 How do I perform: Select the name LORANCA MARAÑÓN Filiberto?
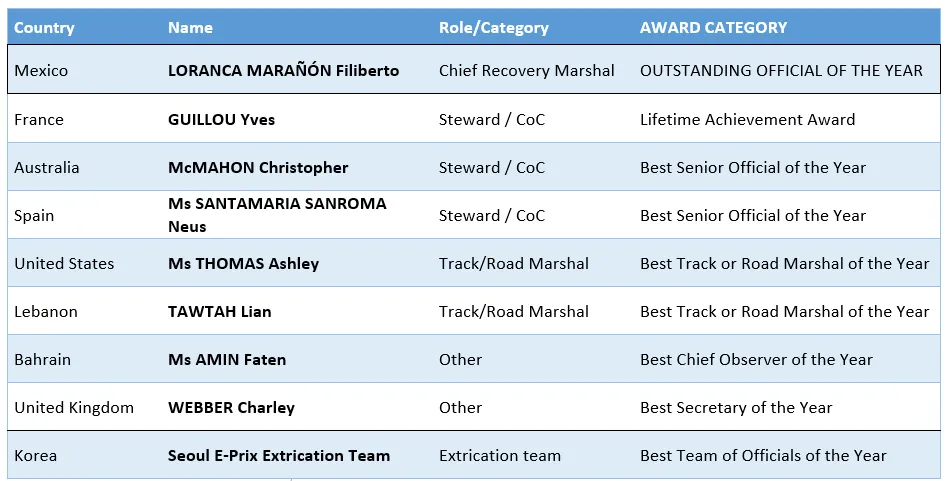tap(283, 71)
